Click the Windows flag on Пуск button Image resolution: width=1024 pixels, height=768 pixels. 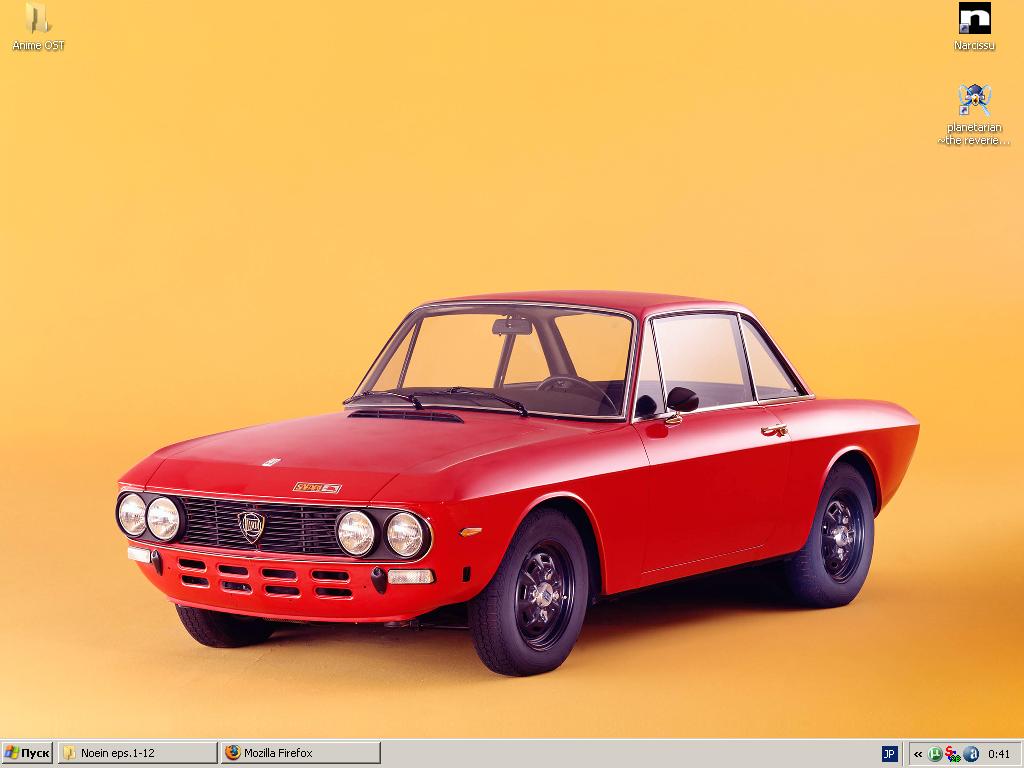tap(12, 753)
